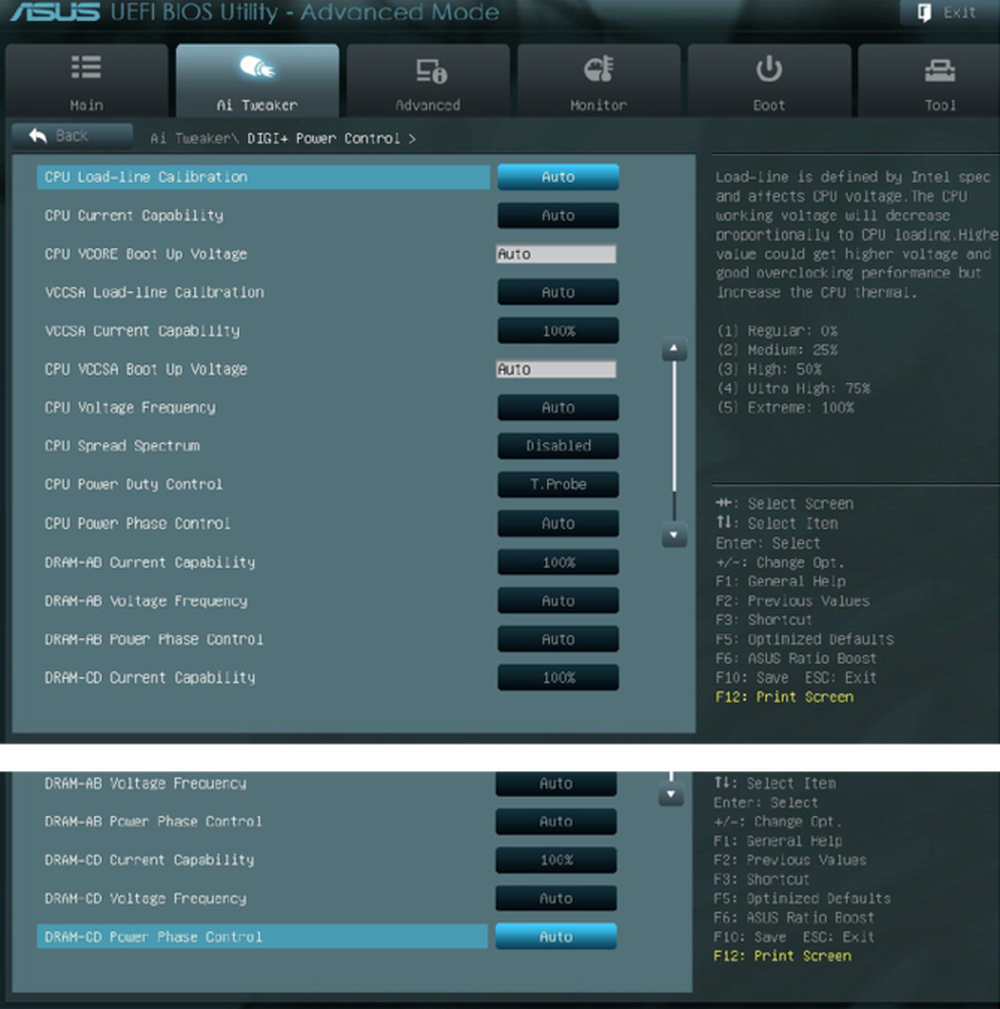Viewport: 1000px width, 1009px height.
Task: Click the Back button label
Action: point(71,136)
